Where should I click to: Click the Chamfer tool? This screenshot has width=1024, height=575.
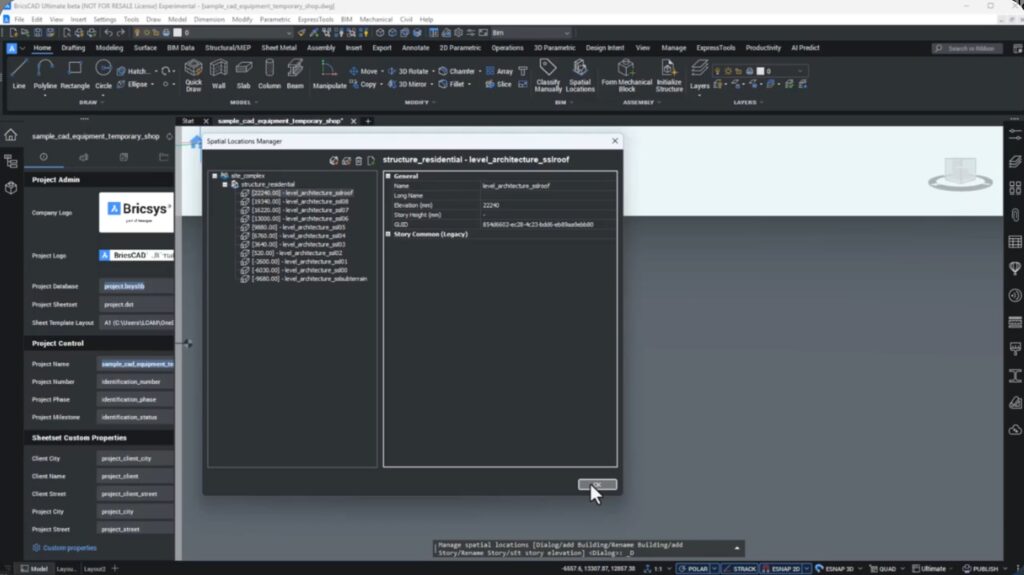tap(456, 71)
